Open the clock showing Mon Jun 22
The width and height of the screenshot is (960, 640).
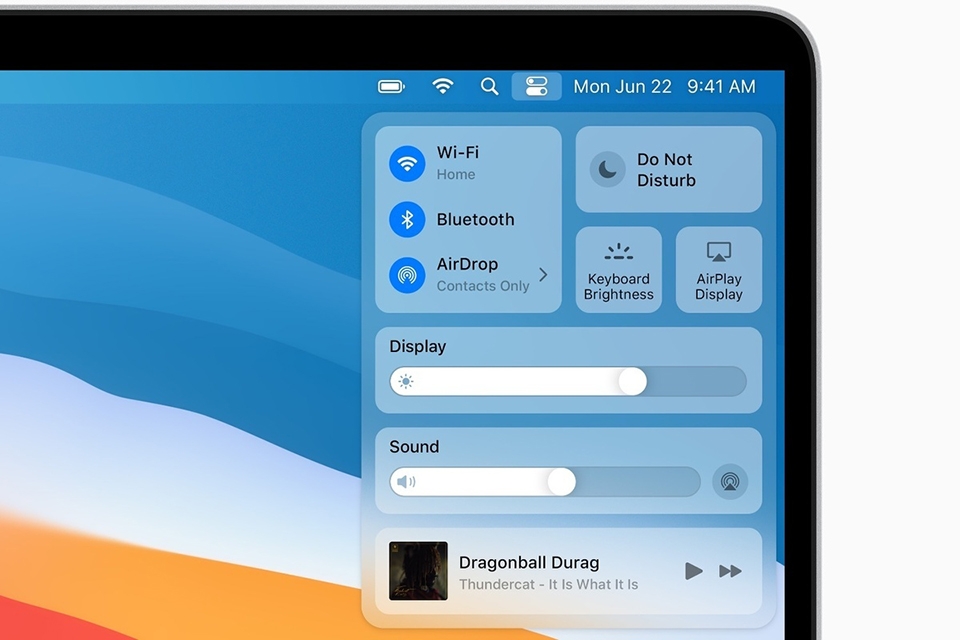pos(624,86)
